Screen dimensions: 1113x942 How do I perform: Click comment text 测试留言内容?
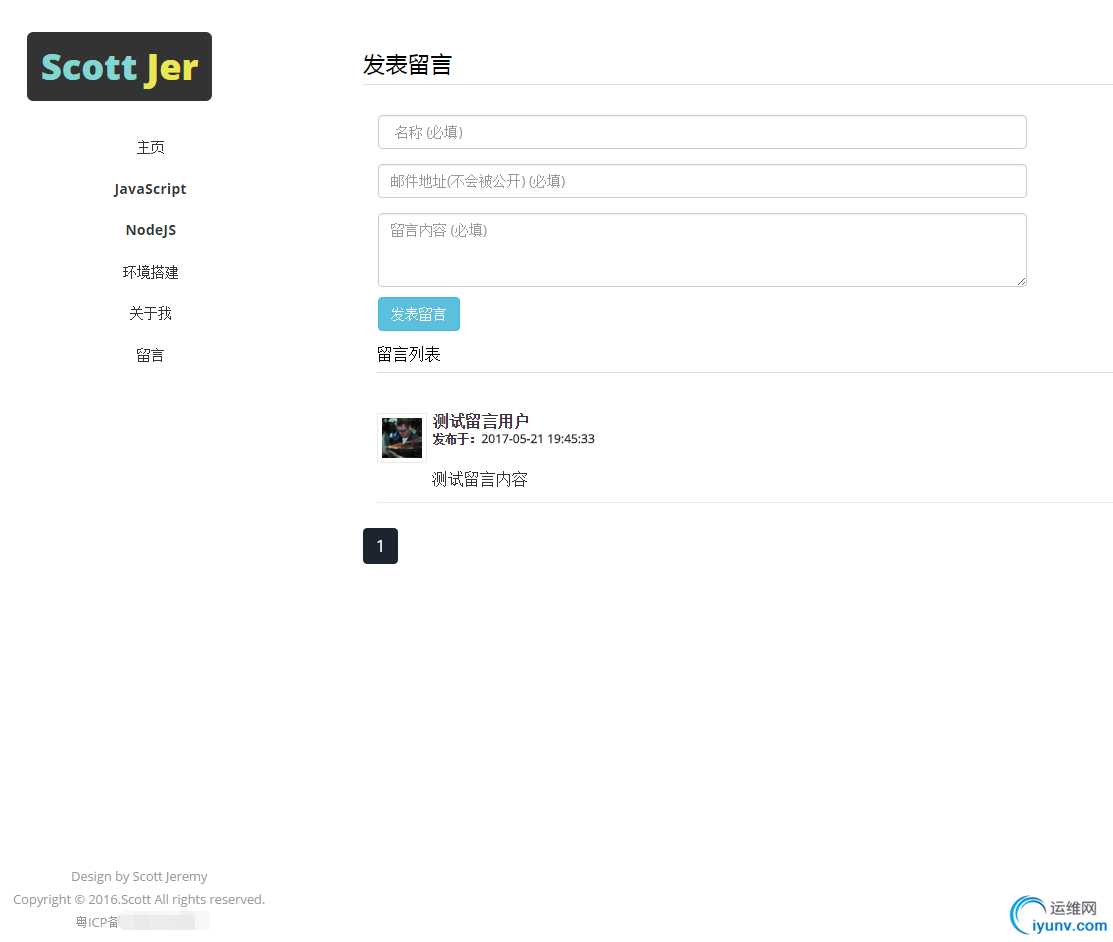tap(480, 480)
